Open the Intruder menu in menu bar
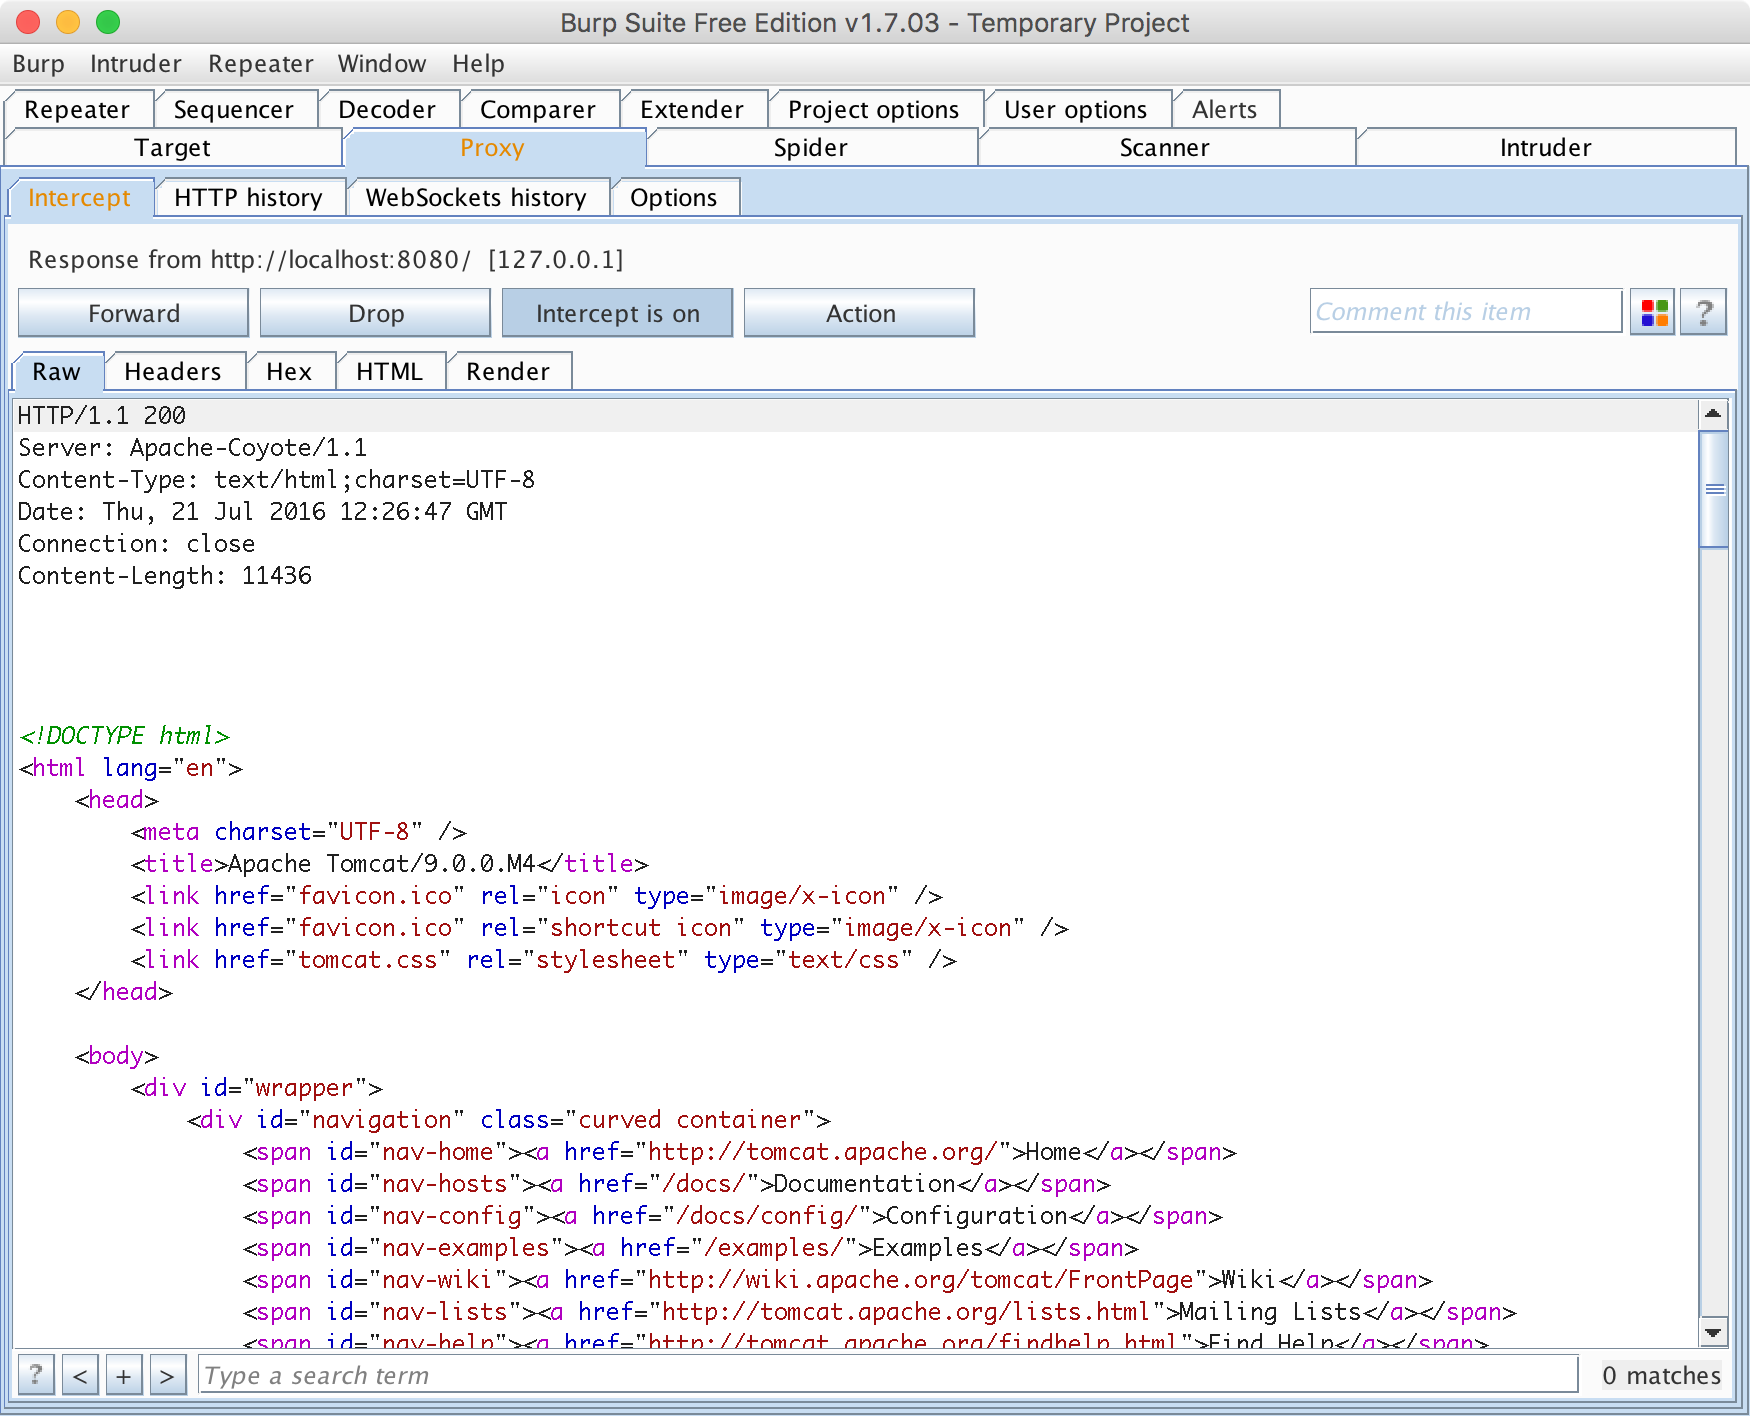 (135, 64)
